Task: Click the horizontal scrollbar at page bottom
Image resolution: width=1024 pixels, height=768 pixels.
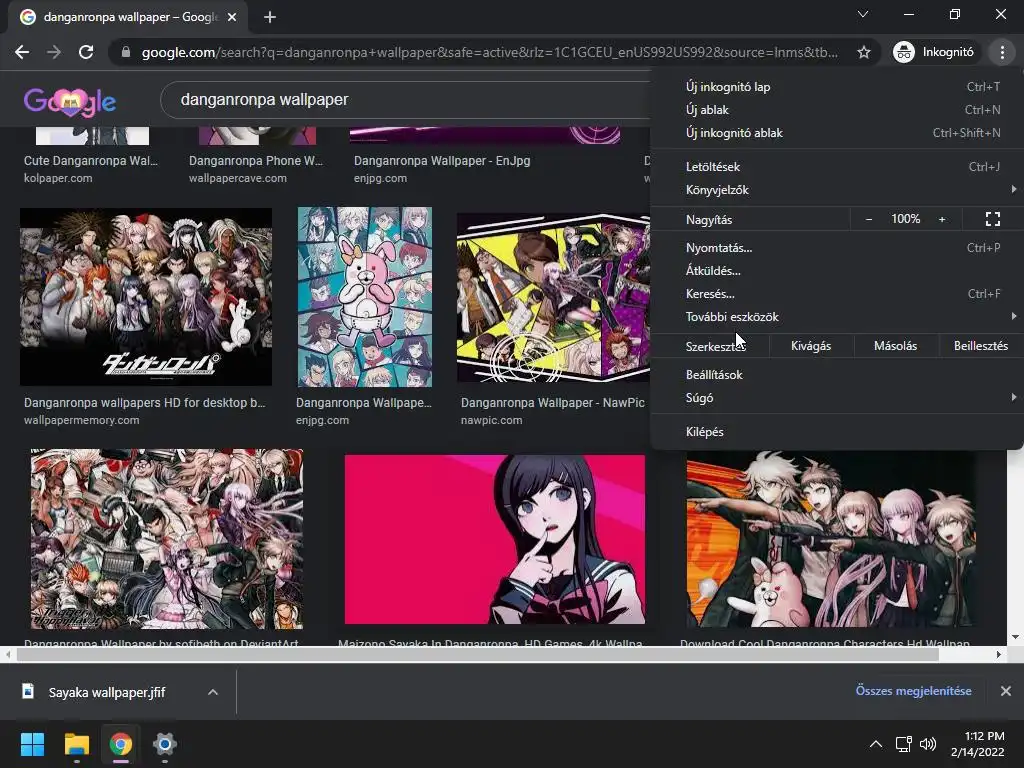Action: point(477,654)
